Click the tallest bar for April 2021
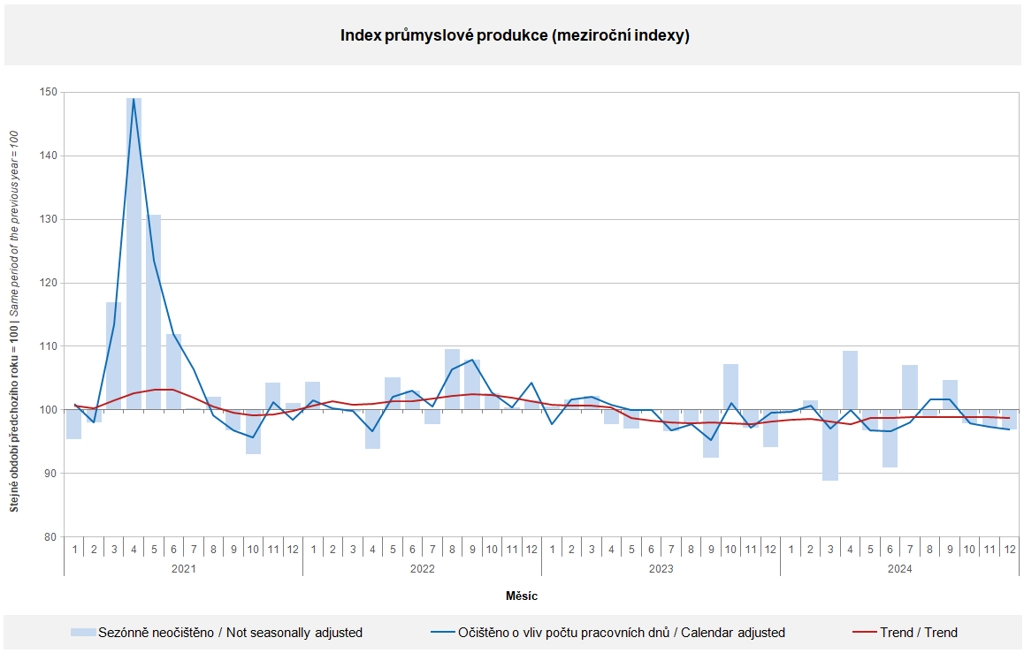 click(x=134, y=253)
